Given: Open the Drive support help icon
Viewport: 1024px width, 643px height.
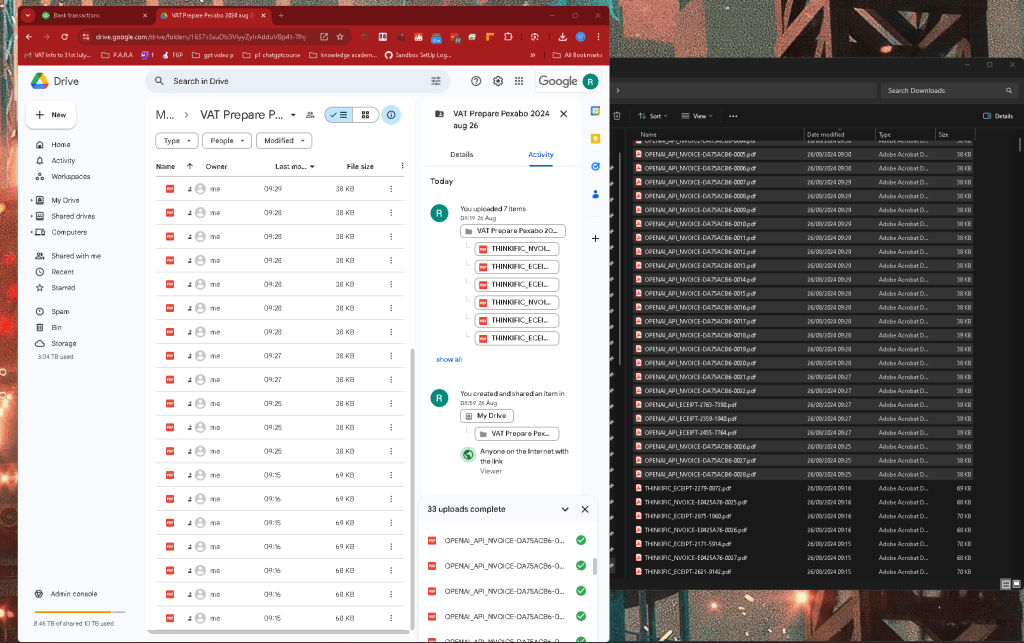Looking at the screenshot, I should point(476,81).
